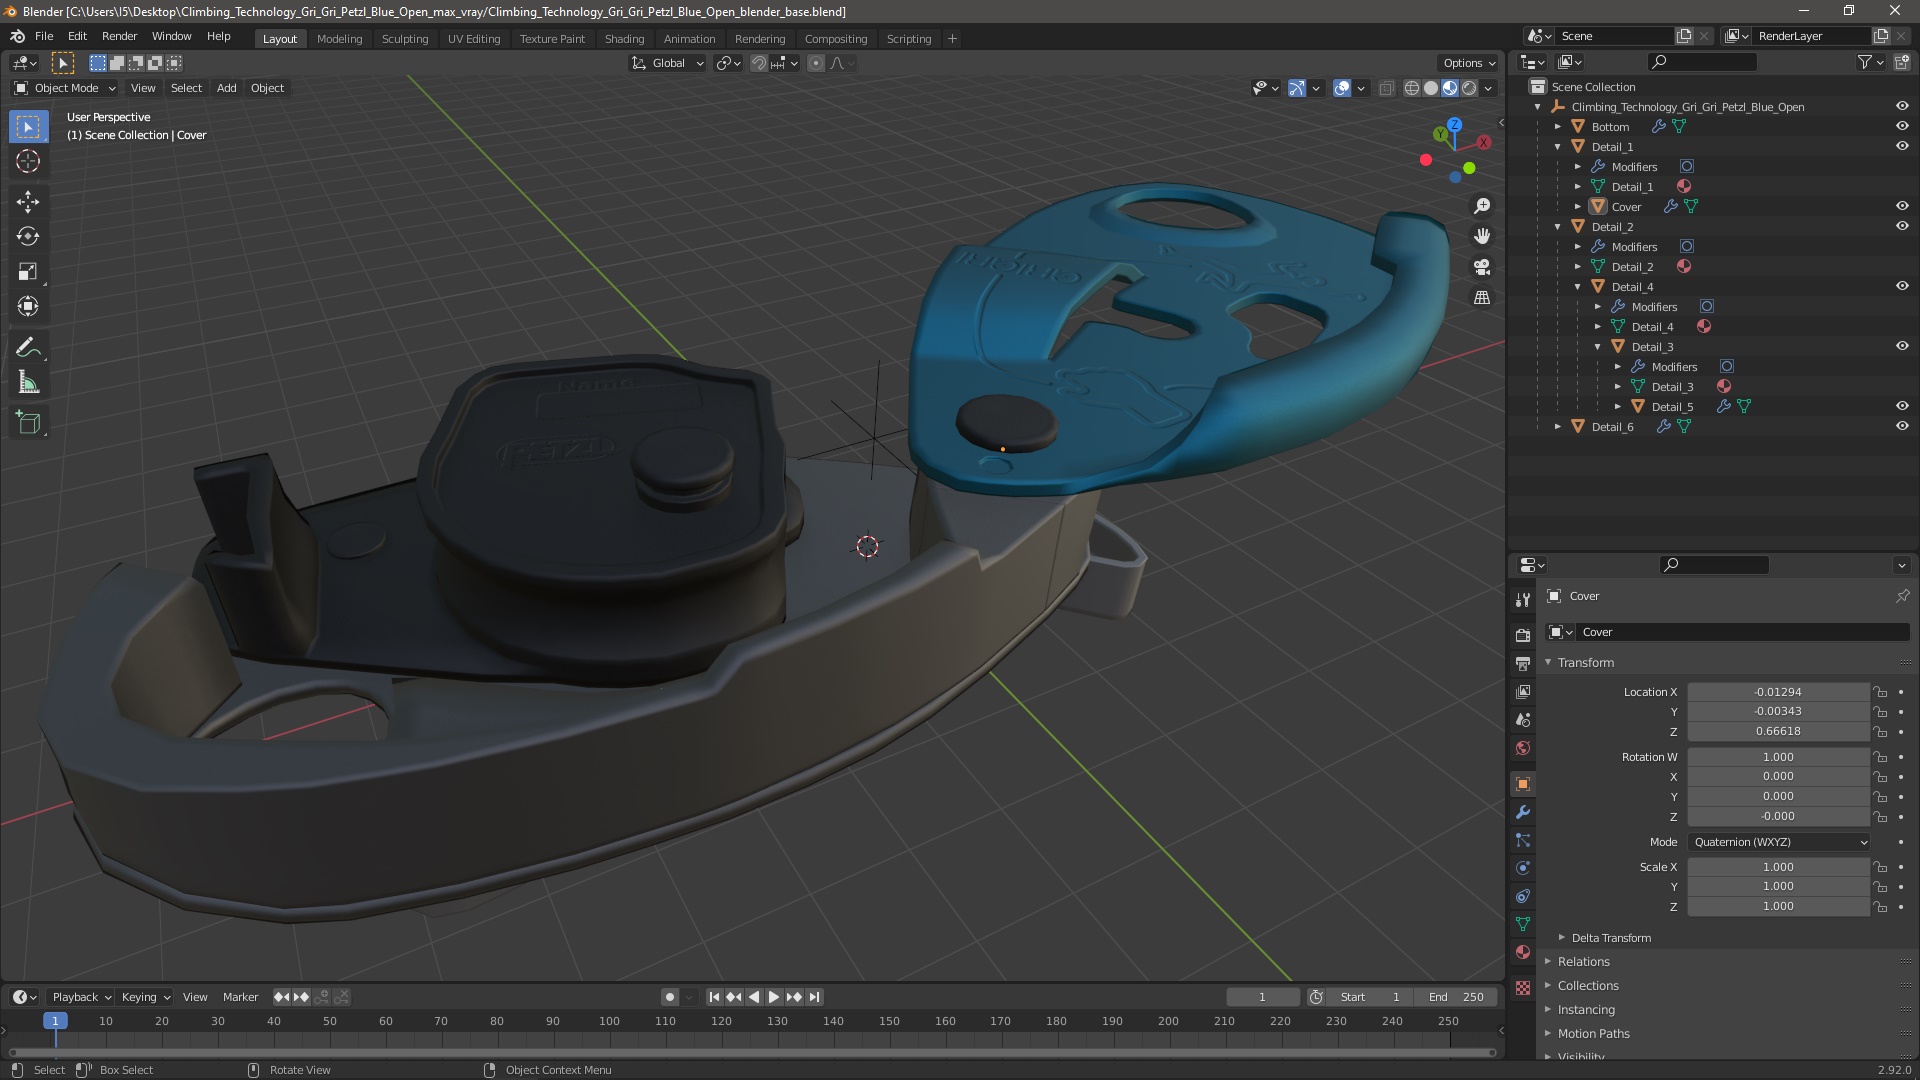Viewport: 1920px width, 1080px height.
Task: Click the Scale X value field
Action: [1777, 867]
